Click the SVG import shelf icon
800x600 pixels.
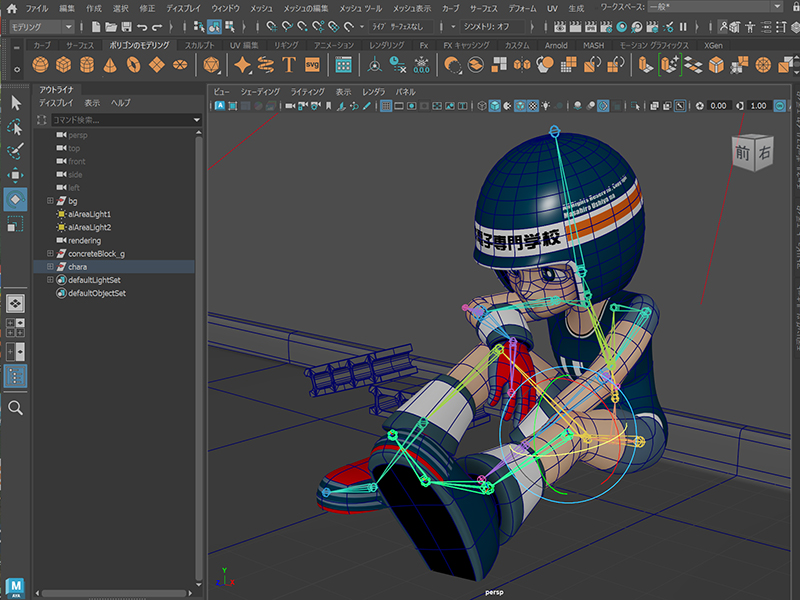[x=313, y=65]
